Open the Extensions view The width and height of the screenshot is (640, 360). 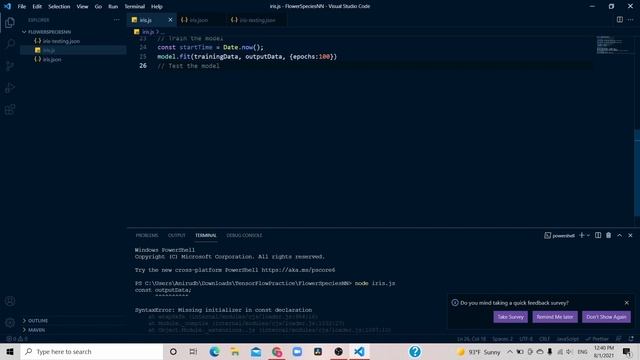tap(10, 109)
